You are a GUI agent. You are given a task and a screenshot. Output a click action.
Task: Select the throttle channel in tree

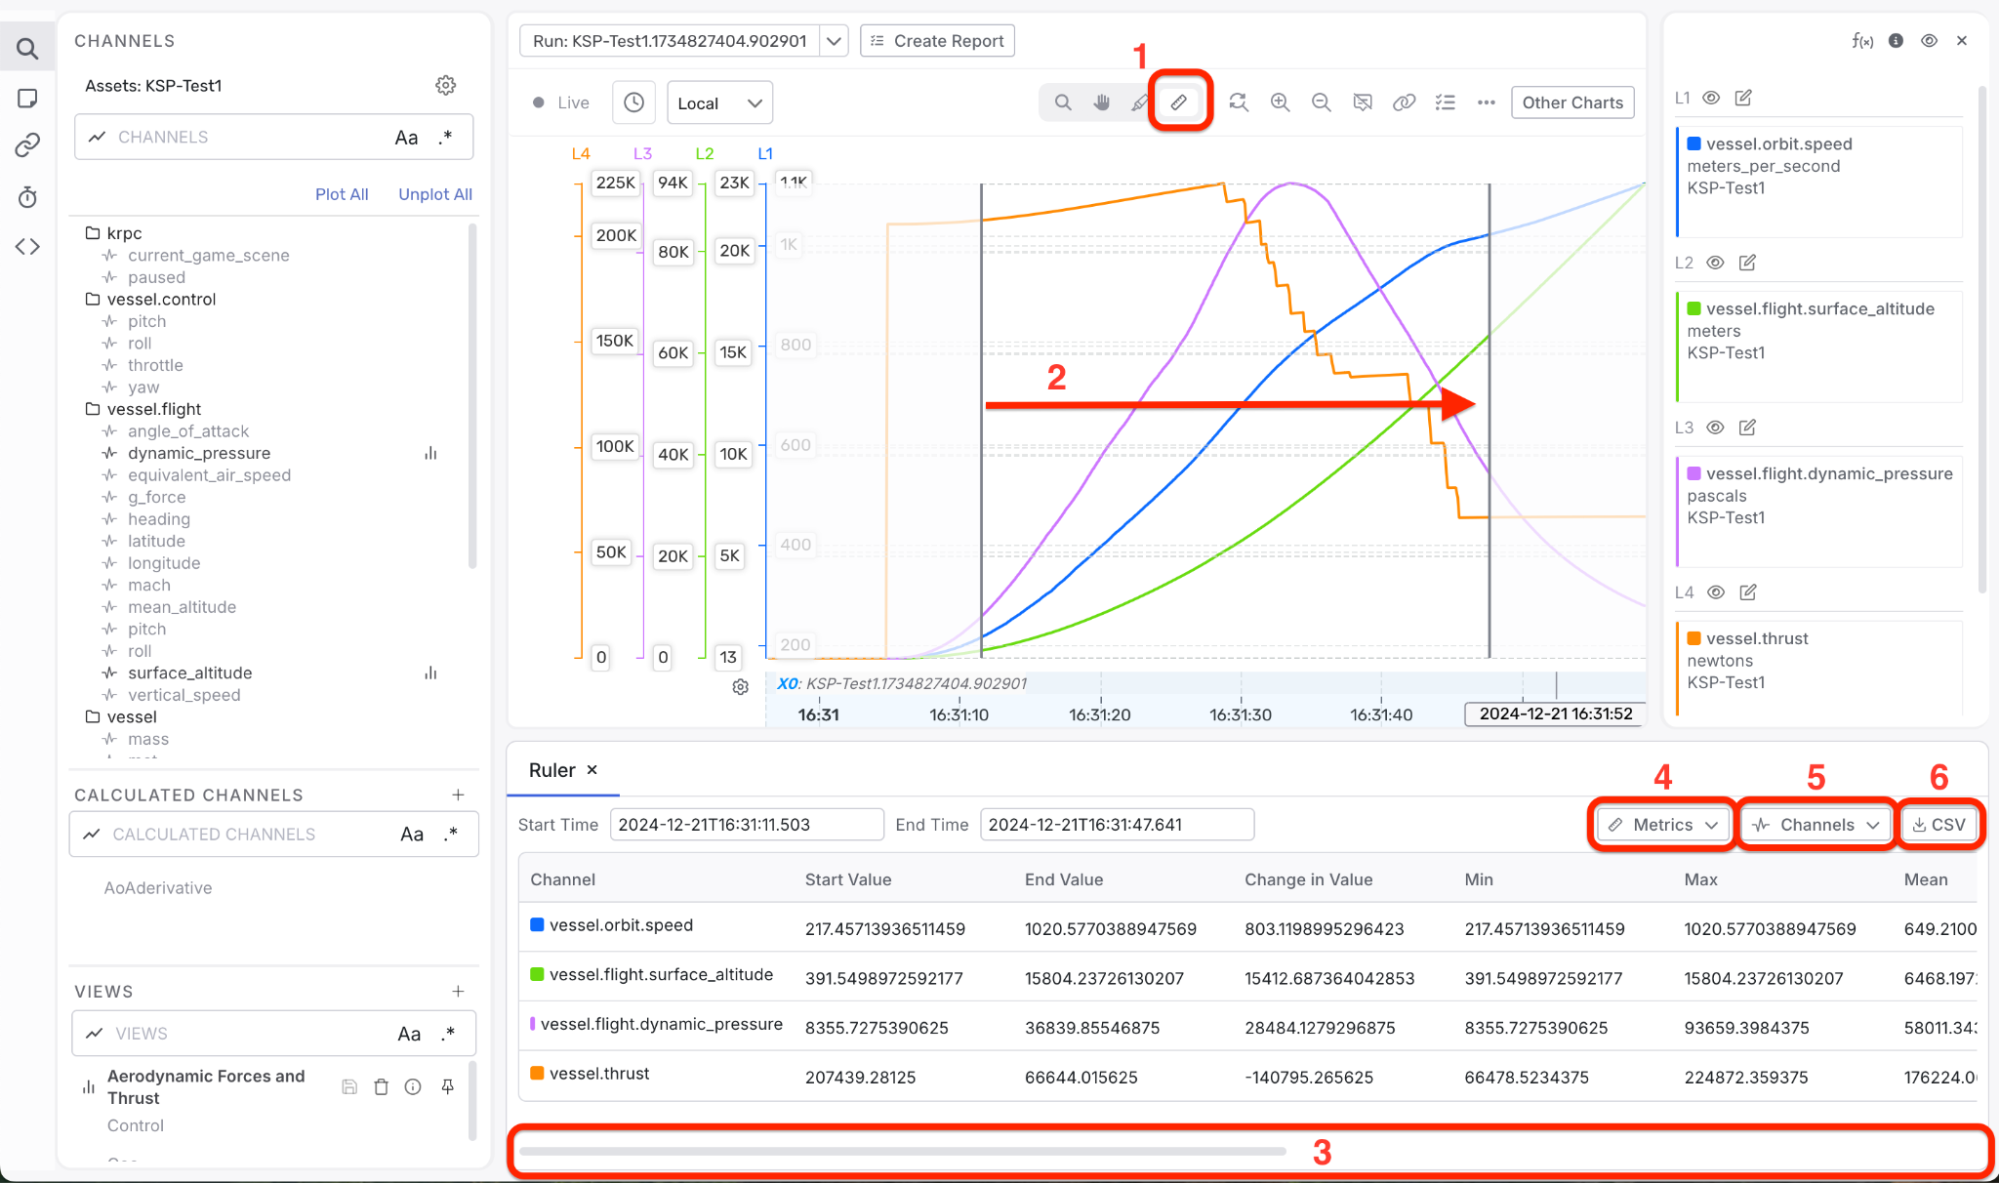[x=155, y=365]
